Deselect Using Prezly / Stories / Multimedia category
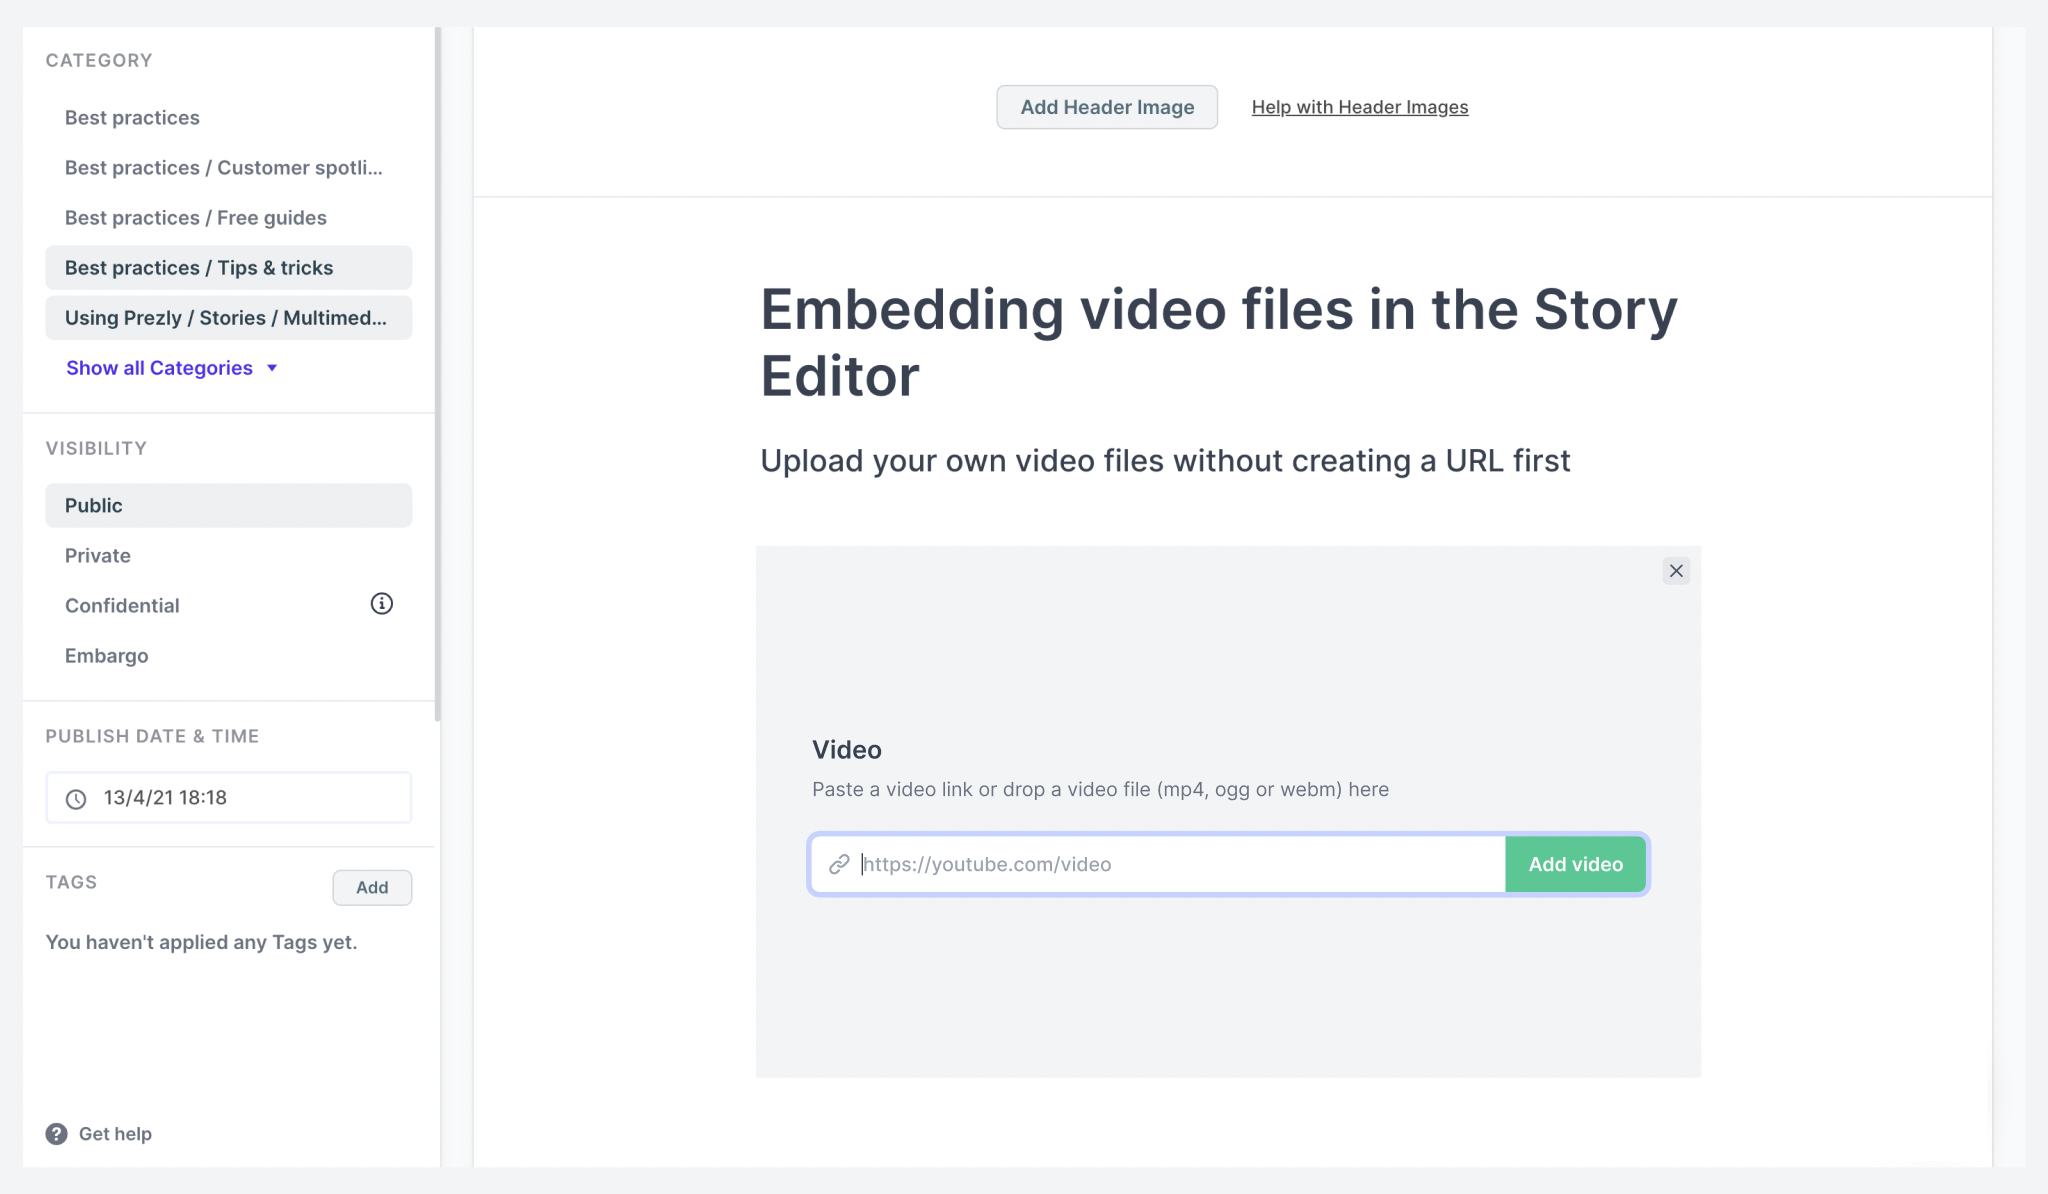This screenshot has height=1194, width=2048. click(x=228, y=318)
